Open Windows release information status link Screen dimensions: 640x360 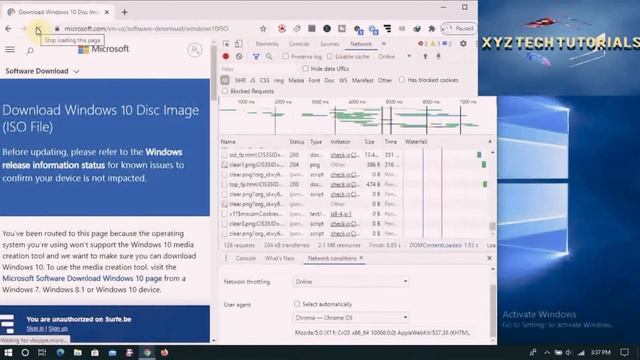(x=92, y=158)
